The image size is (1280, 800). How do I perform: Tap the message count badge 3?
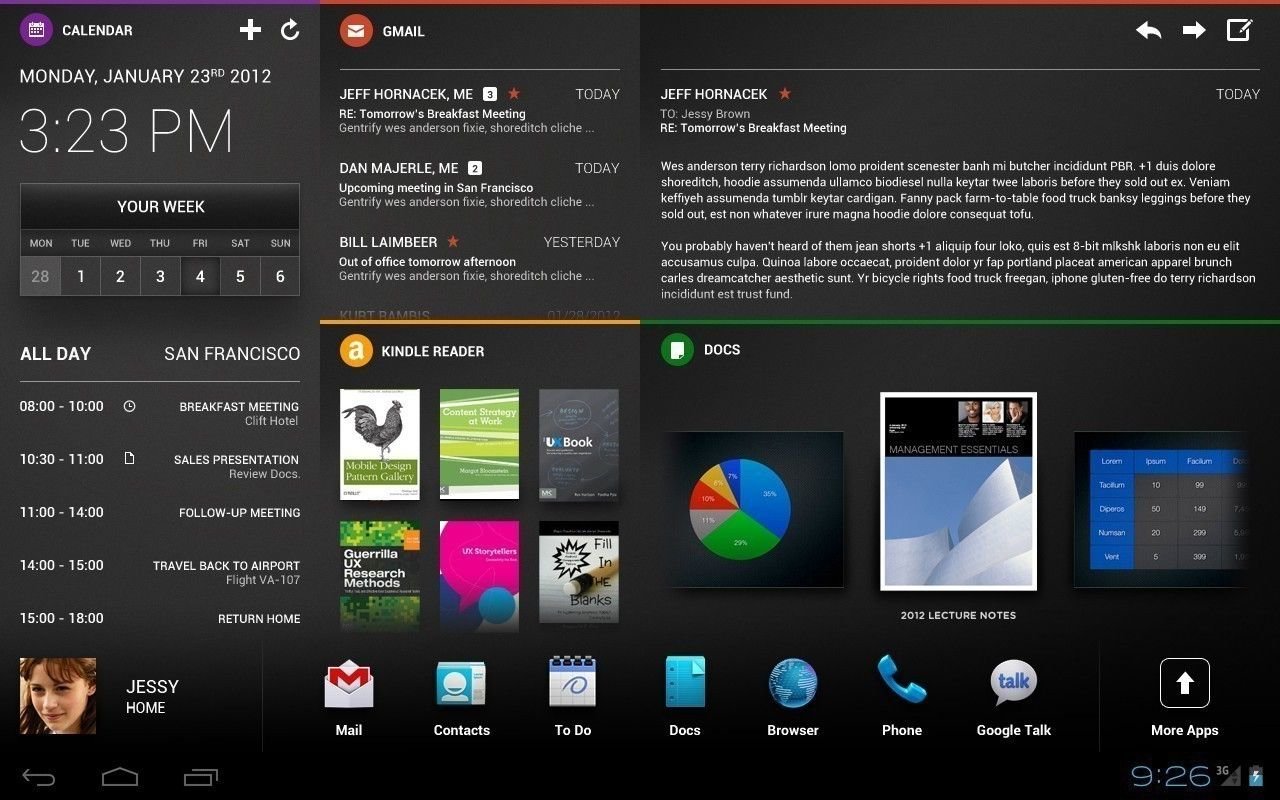click(x=490, y=94)
